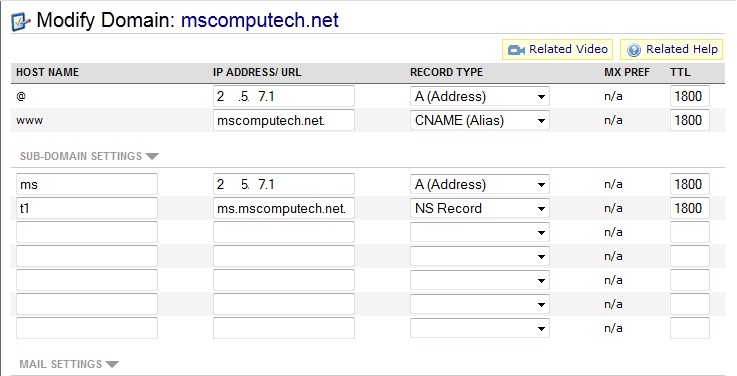Viewport: 737px width, 376px height.
Task: Expand the Mail Settings section
Action: click(69, 364)
